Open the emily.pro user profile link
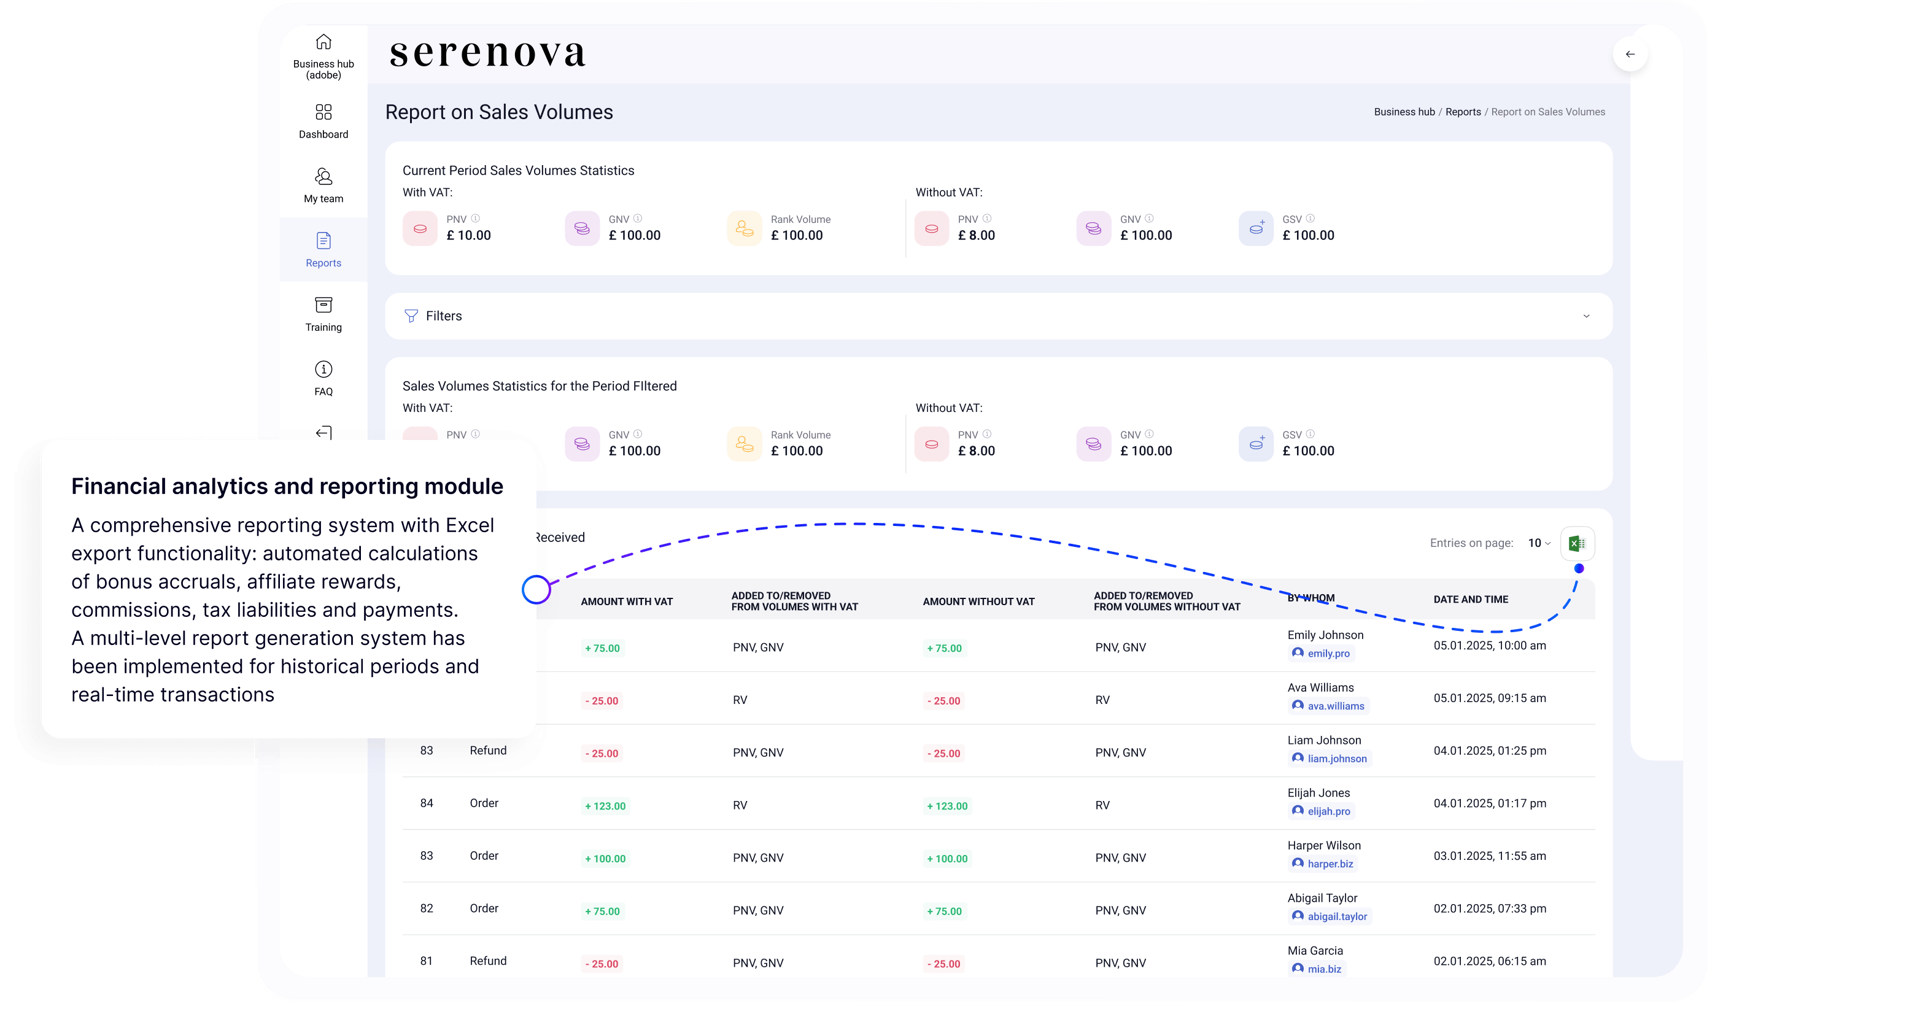This screenshot has height=1017, width=1920. pyautogui.click(x=1321, y=653)
